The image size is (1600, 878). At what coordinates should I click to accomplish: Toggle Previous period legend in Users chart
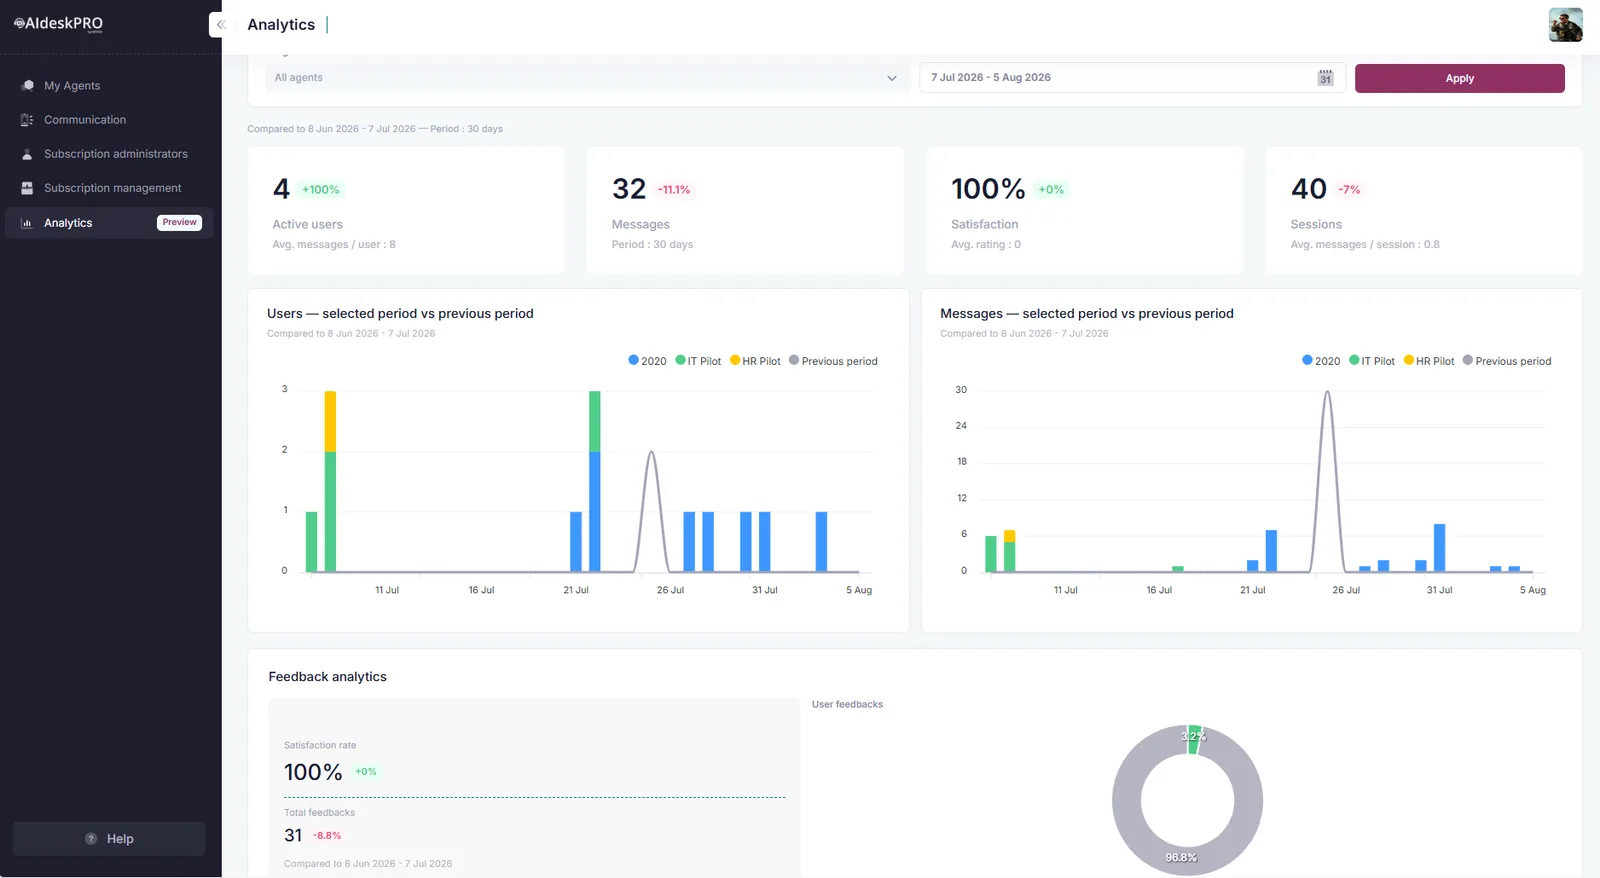[x=833, y=361]
